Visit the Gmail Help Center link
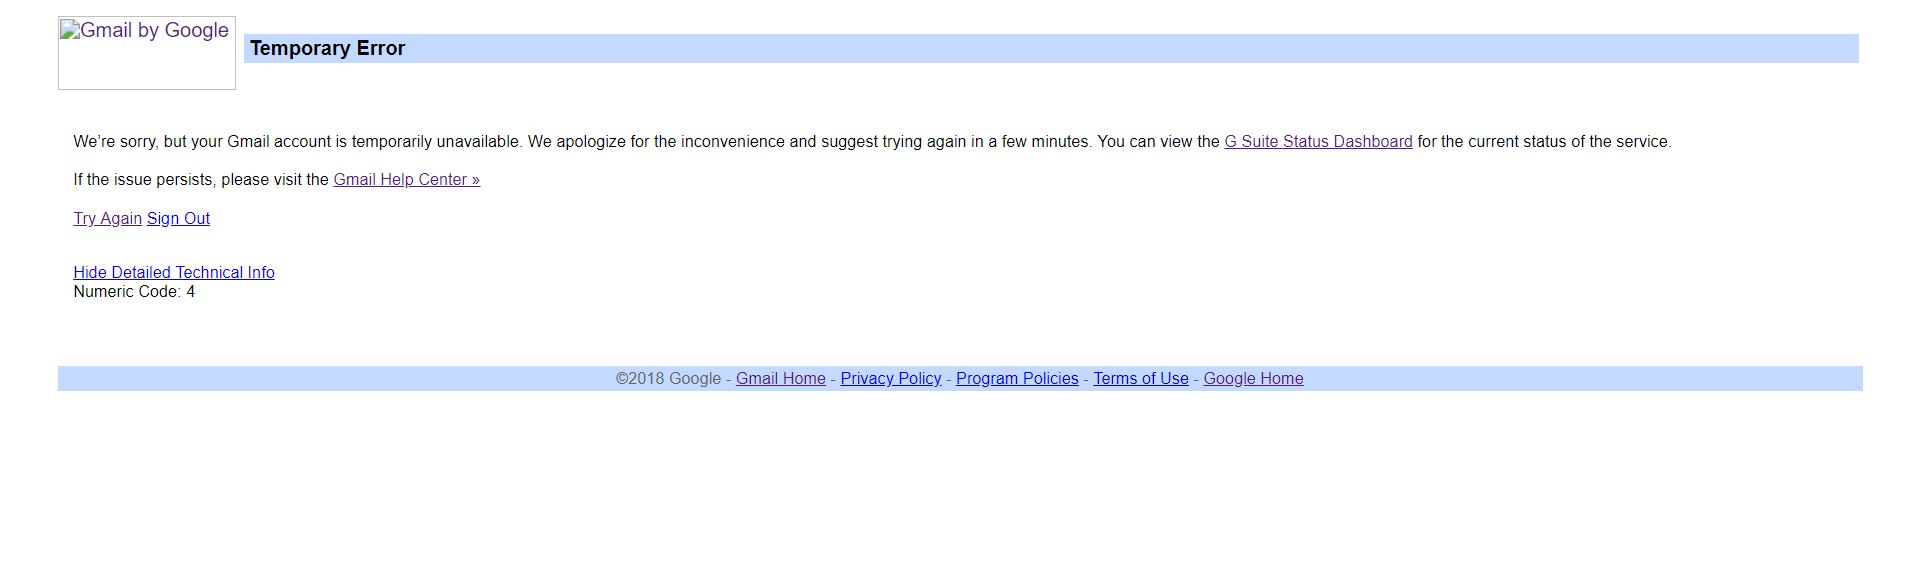1920x579 pixels. click(406, 180)
